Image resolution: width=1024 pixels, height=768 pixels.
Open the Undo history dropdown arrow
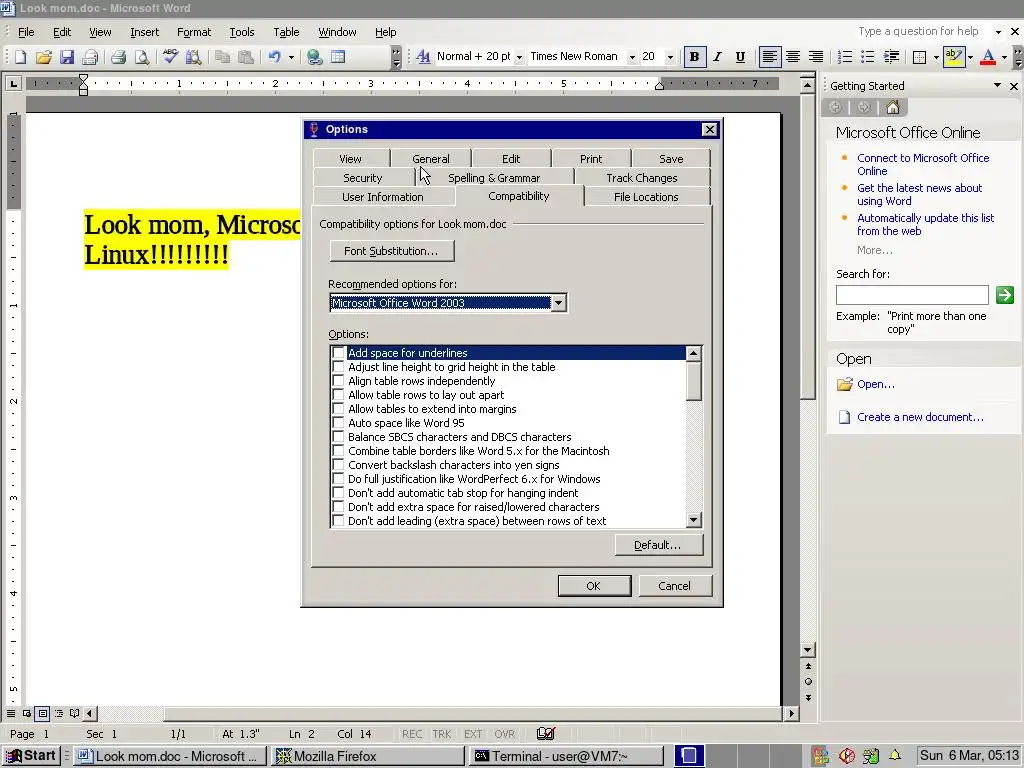click(x=291, y=57)
